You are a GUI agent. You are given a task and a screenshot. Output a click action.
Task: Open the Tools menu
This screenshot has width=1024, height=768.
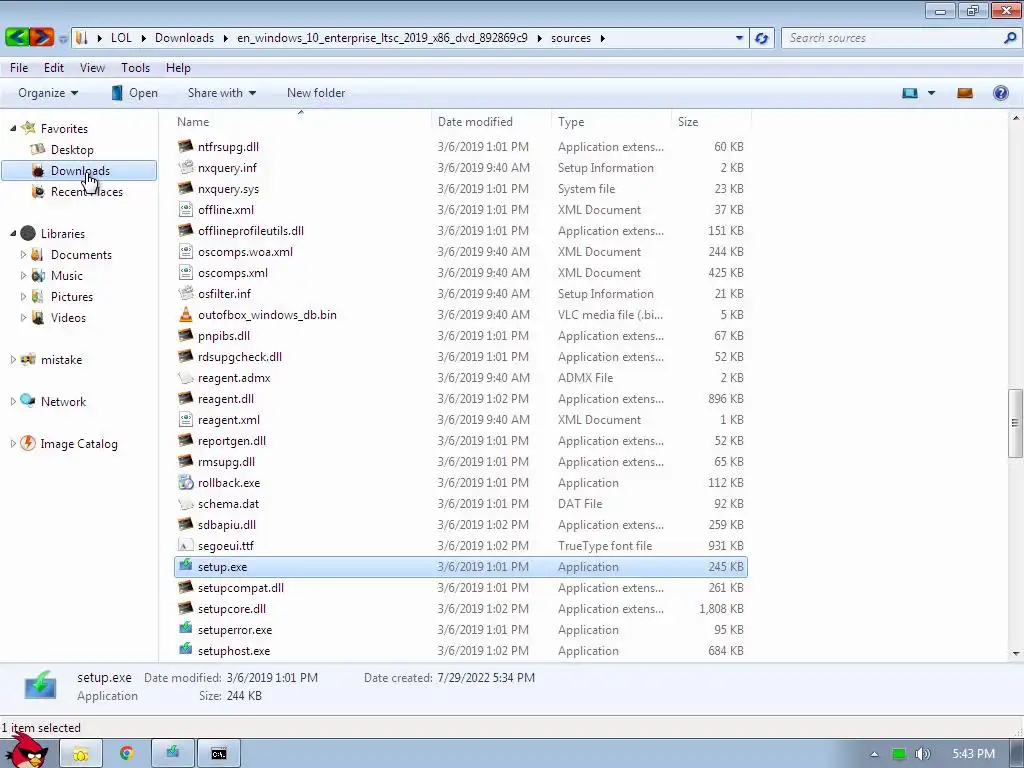click(135, 67)
